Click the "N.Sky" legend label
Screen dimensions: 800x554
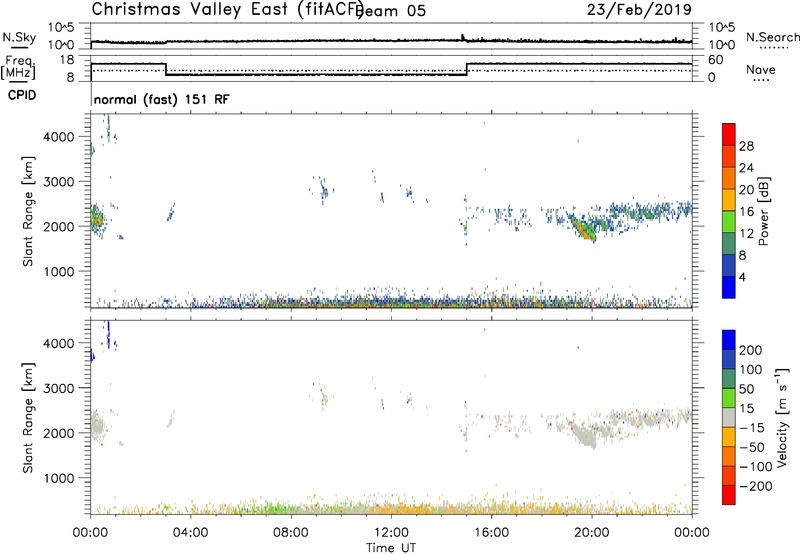pos(19,37)
